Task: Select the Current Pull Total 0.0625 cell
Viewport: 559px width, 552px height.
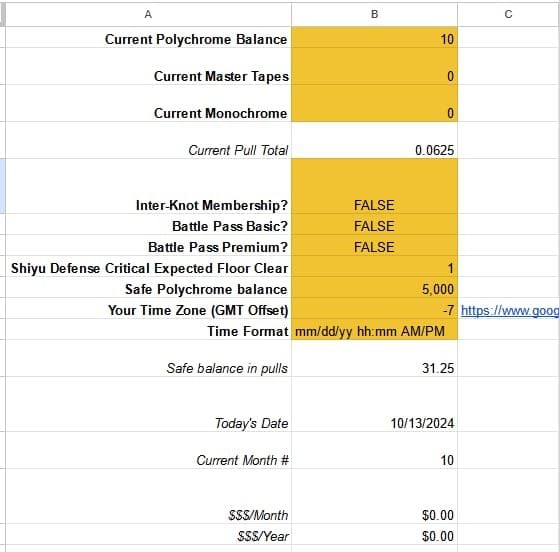Action: coord(374,140)
